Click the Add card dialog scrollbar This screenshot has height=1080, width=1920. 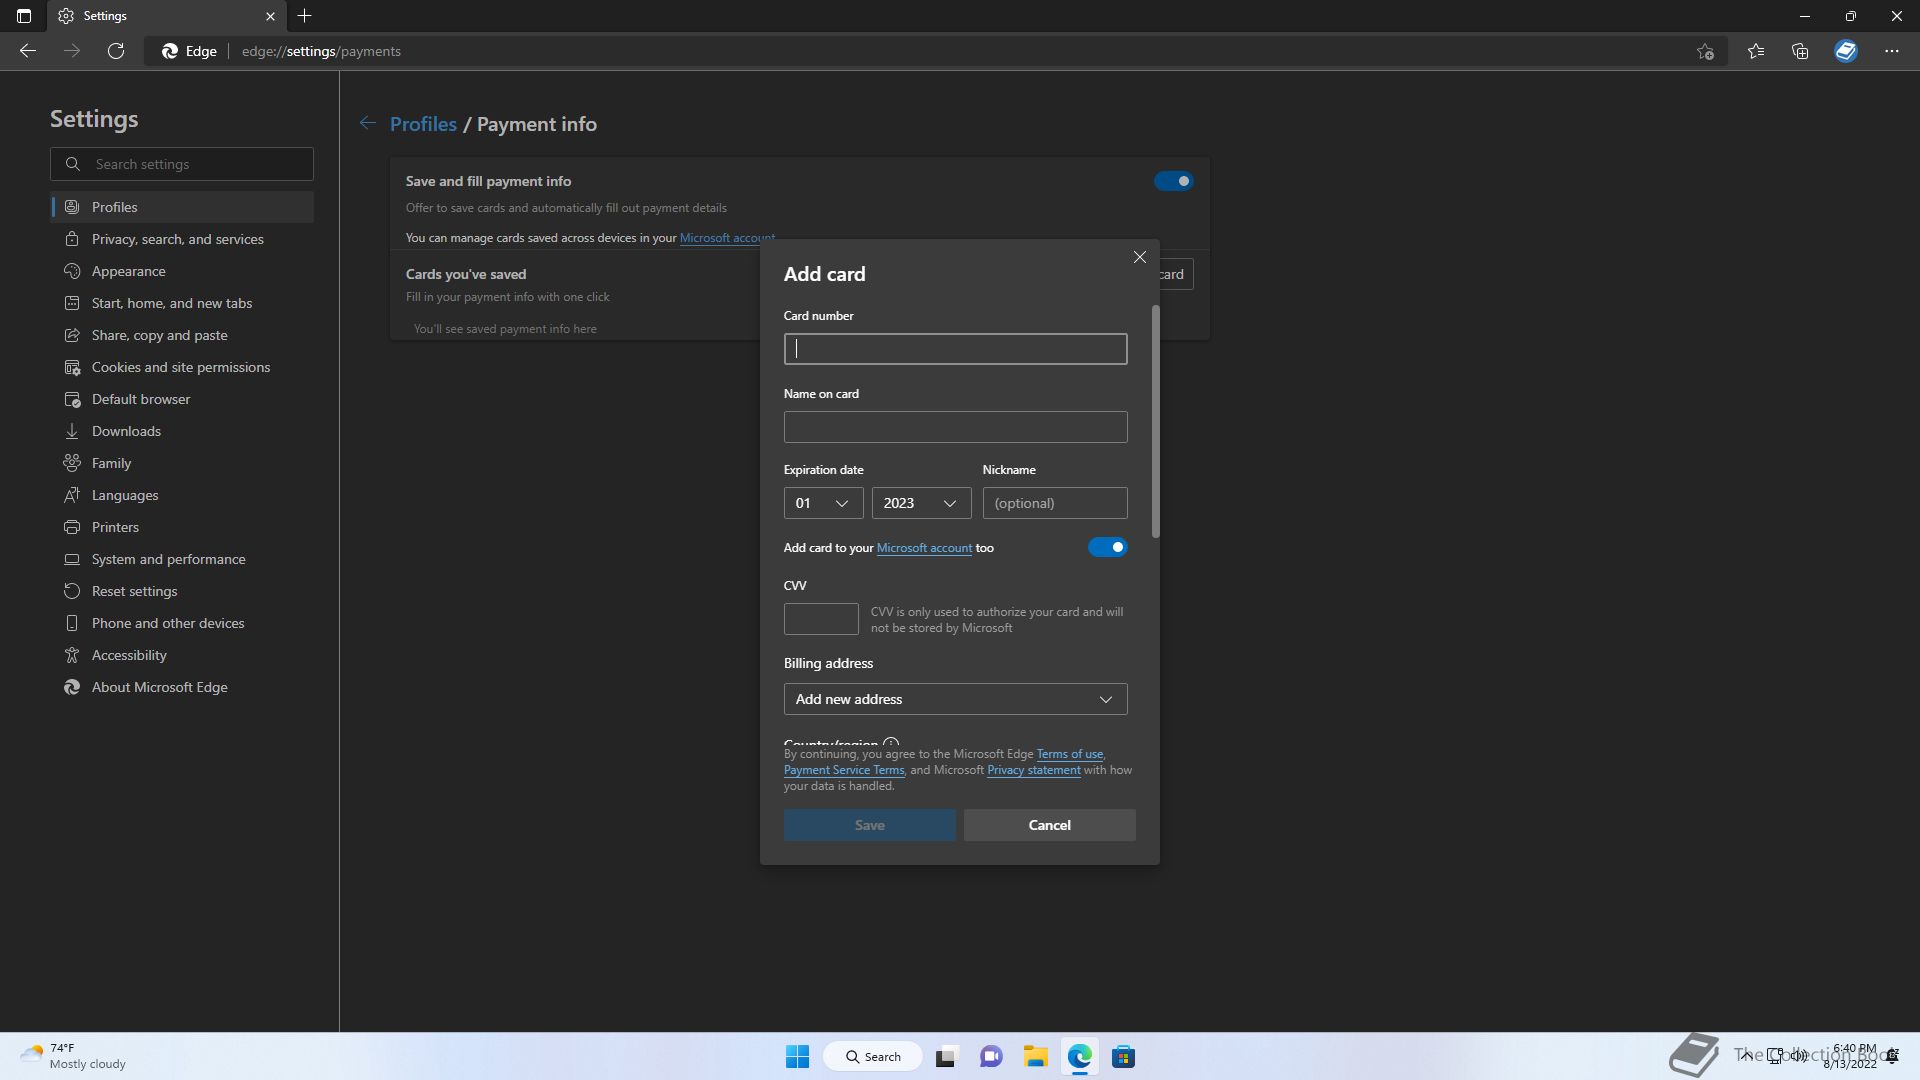click(1156, 422)
